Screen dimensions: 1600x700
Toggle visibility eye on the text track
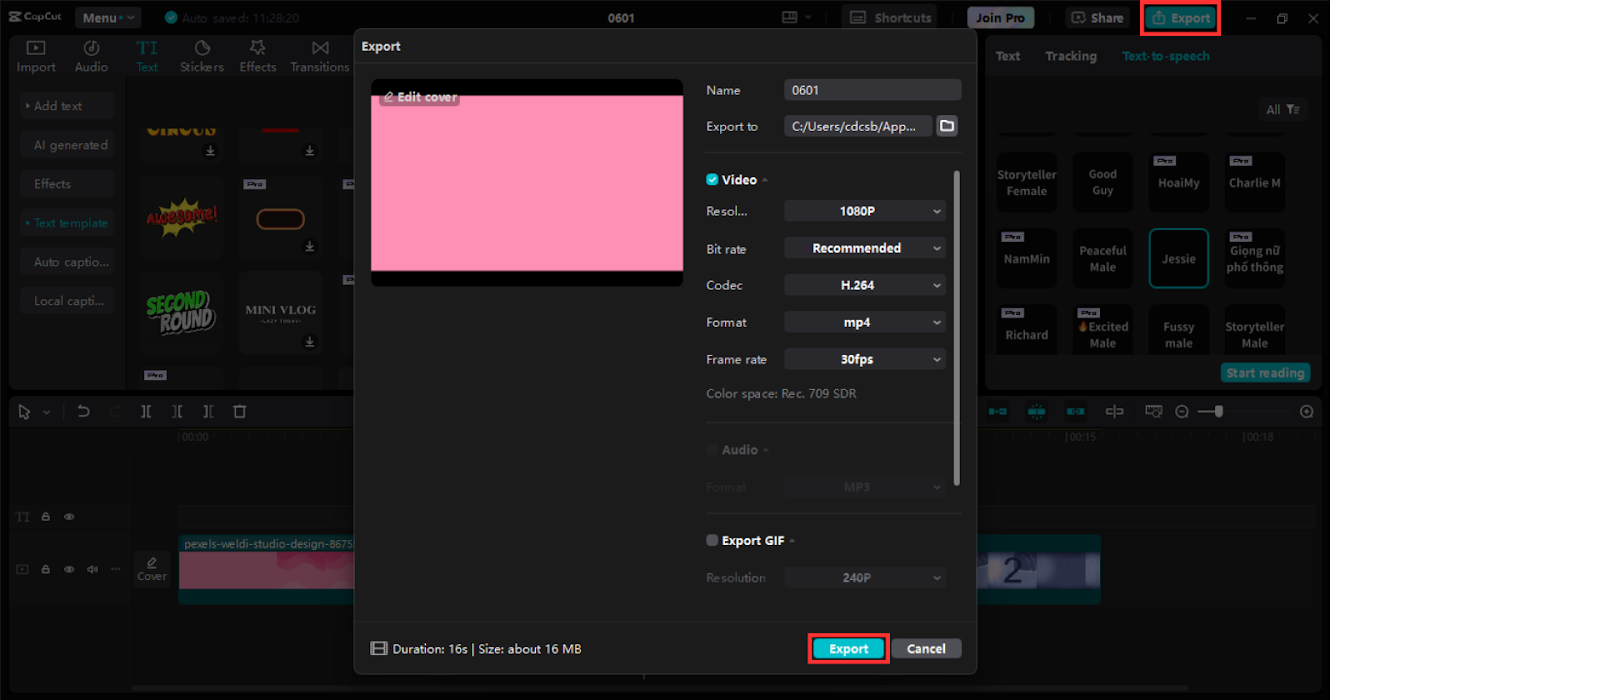(69, 517)
